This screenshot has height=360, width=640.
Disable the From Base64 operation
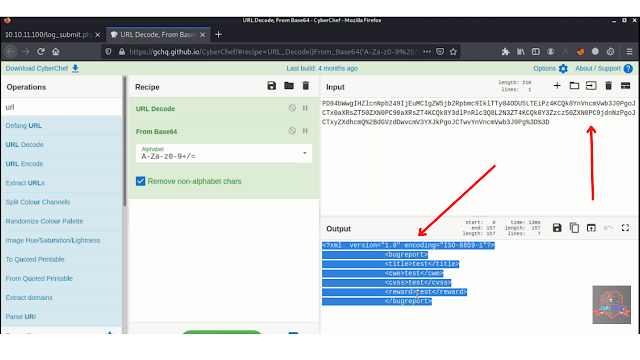(x=292, y=131)
